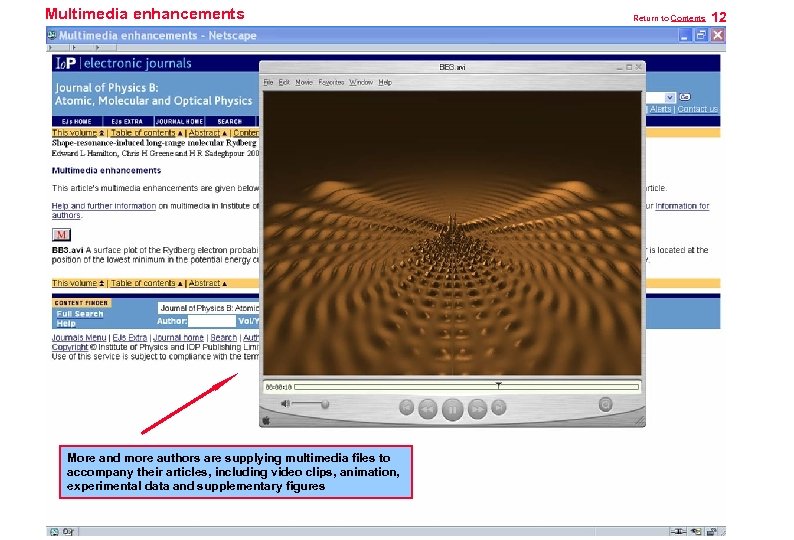This screenshot has height=540, width=794.
Task: Click the player window resize grip
Action: tap(640, 421)
